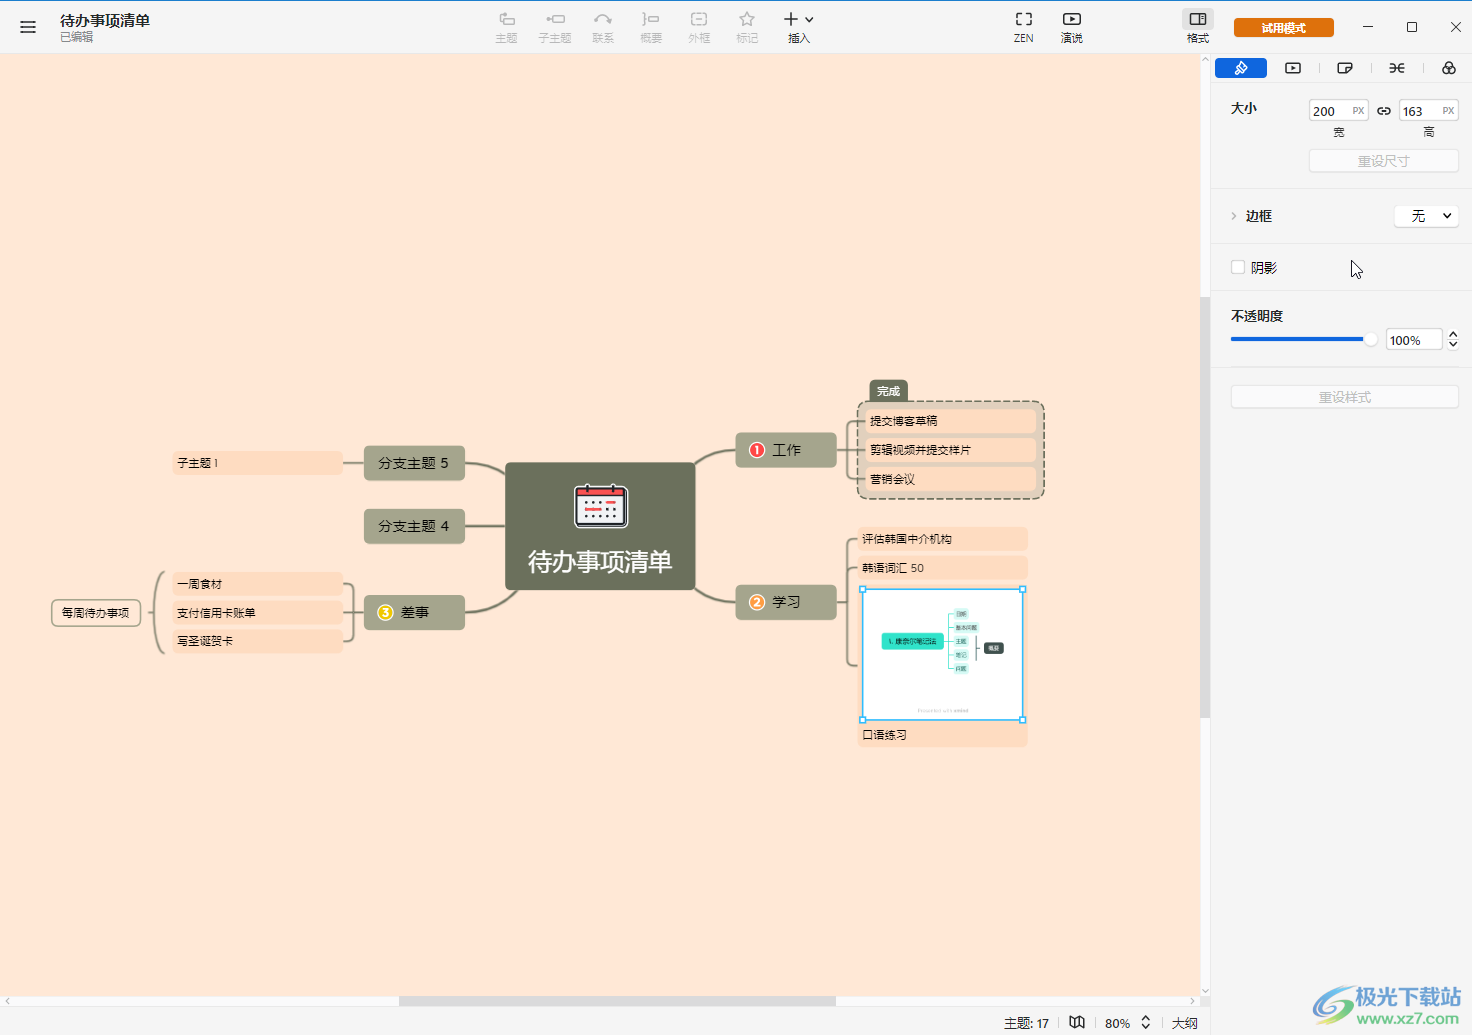Click the map overview book icon in status bar
This screenshot has height=1035, width=1472.
pos(1077,1022)
